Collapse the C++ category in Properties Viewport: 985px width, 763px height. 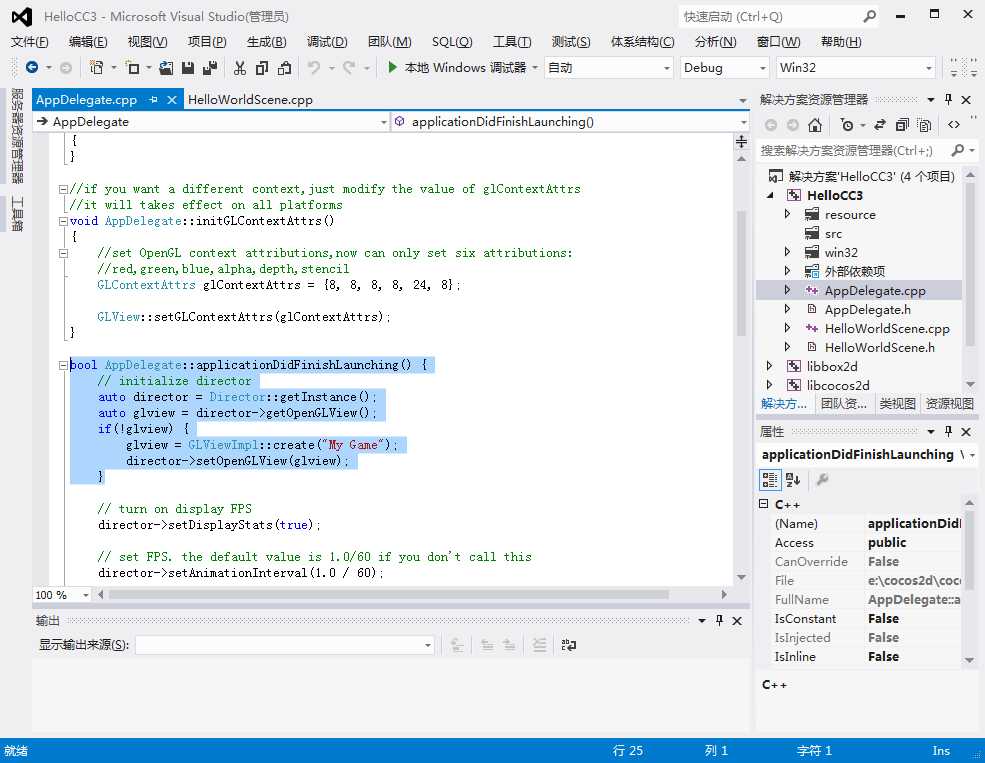[763, 504]
